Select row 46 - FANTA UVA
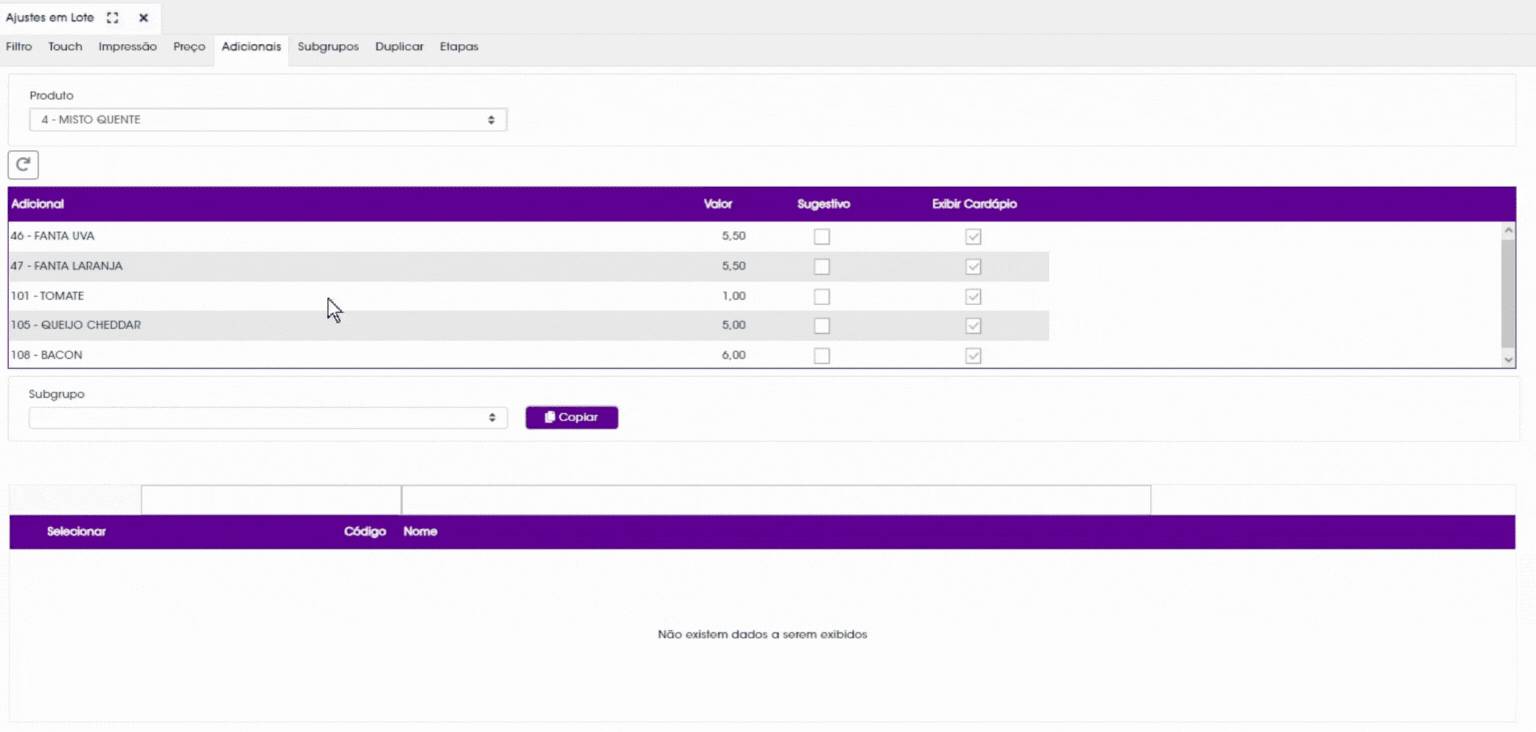Screen dimensions: 1536x732 click(x=529, y=237)
